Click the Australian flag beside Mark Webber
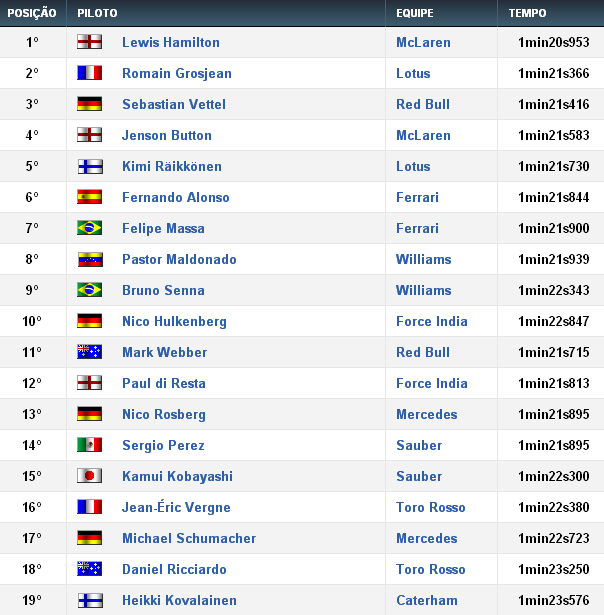 [89, 352]
